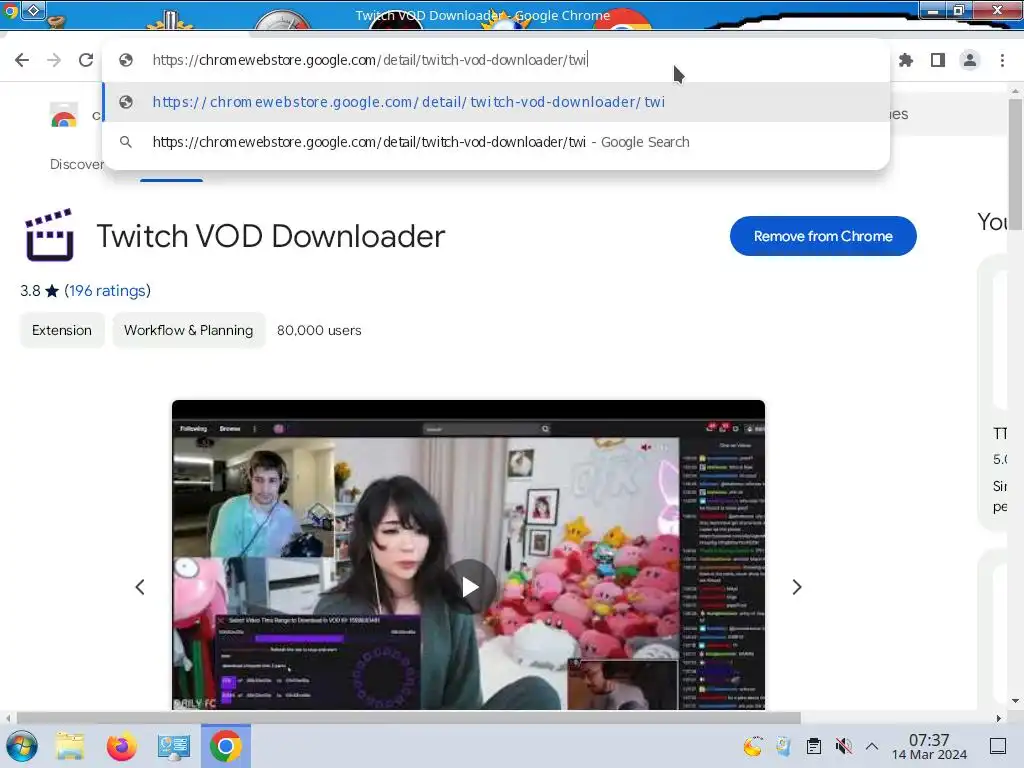Click the Twitch VOD Downloader clapperboard icon

50,235
